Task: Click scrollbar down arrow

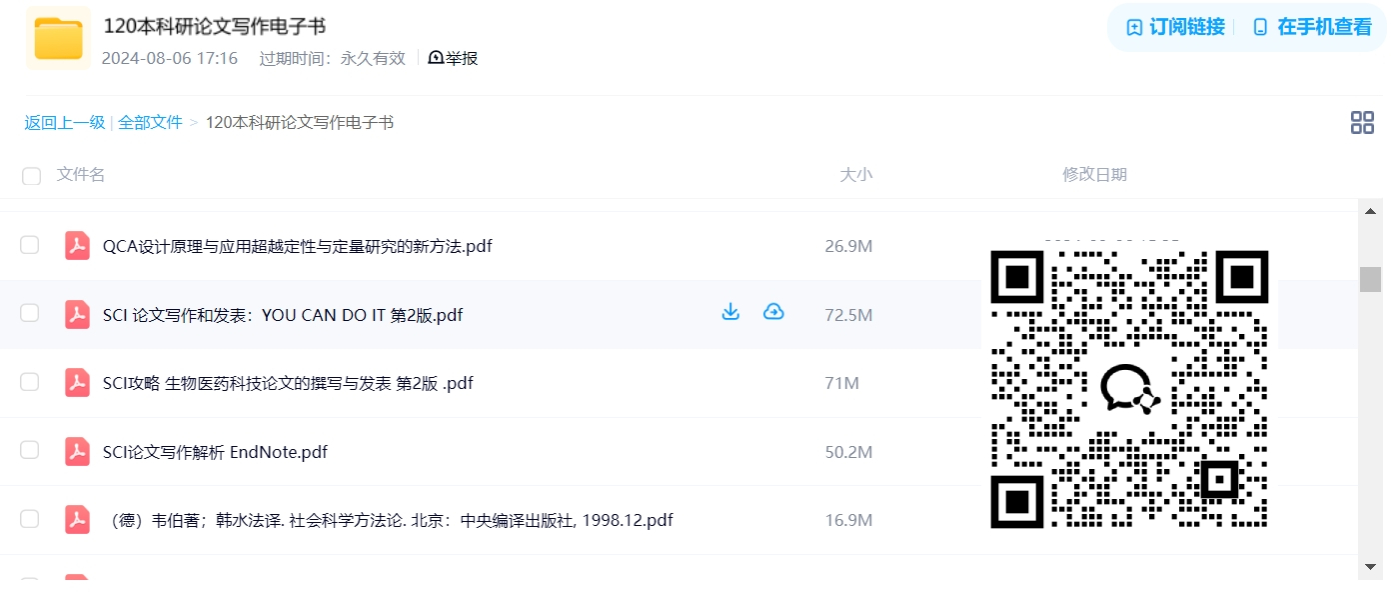Action: 1370,567
